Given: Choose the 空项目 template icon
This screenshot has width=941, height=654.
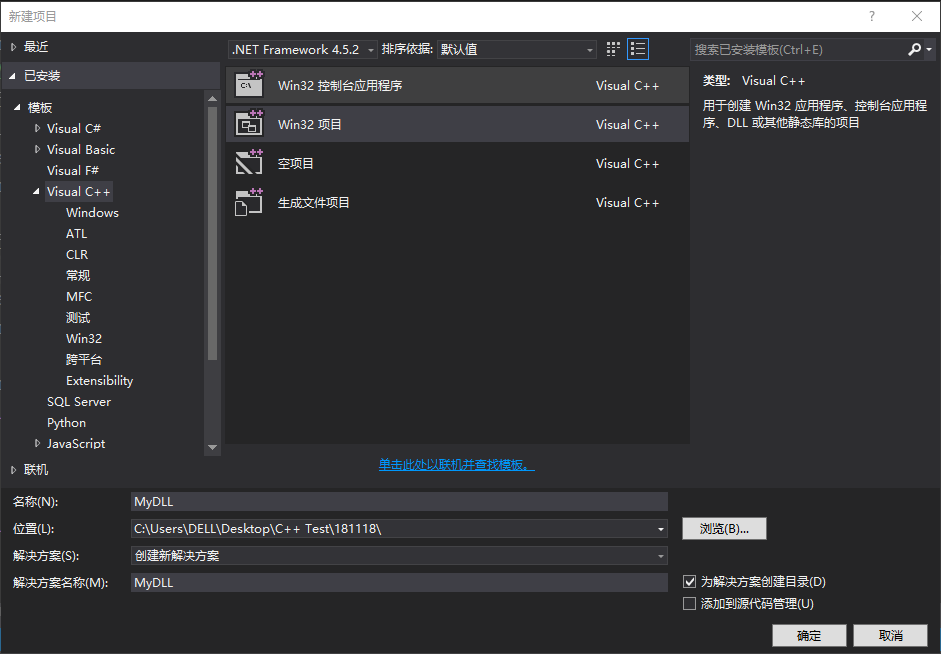Looking at the screenshot, I should (249, 163).
